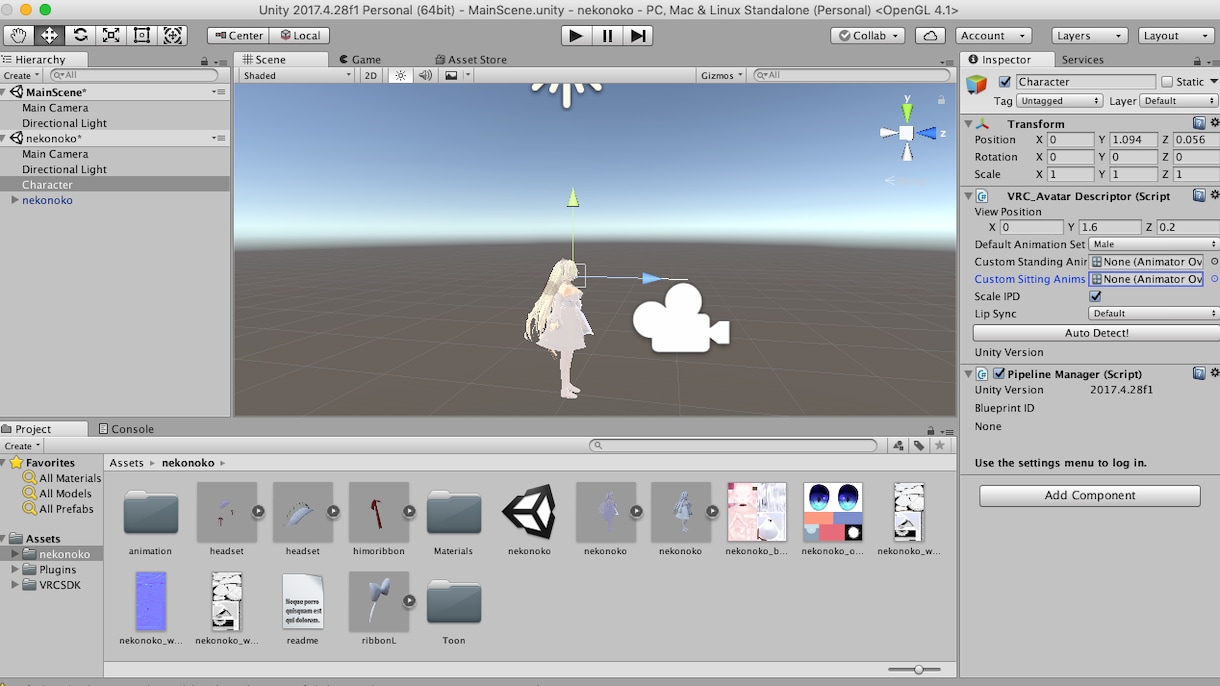
Task: Click Position Y field value 1.094
Action: pyautogui.click(x=1133, y=140)
